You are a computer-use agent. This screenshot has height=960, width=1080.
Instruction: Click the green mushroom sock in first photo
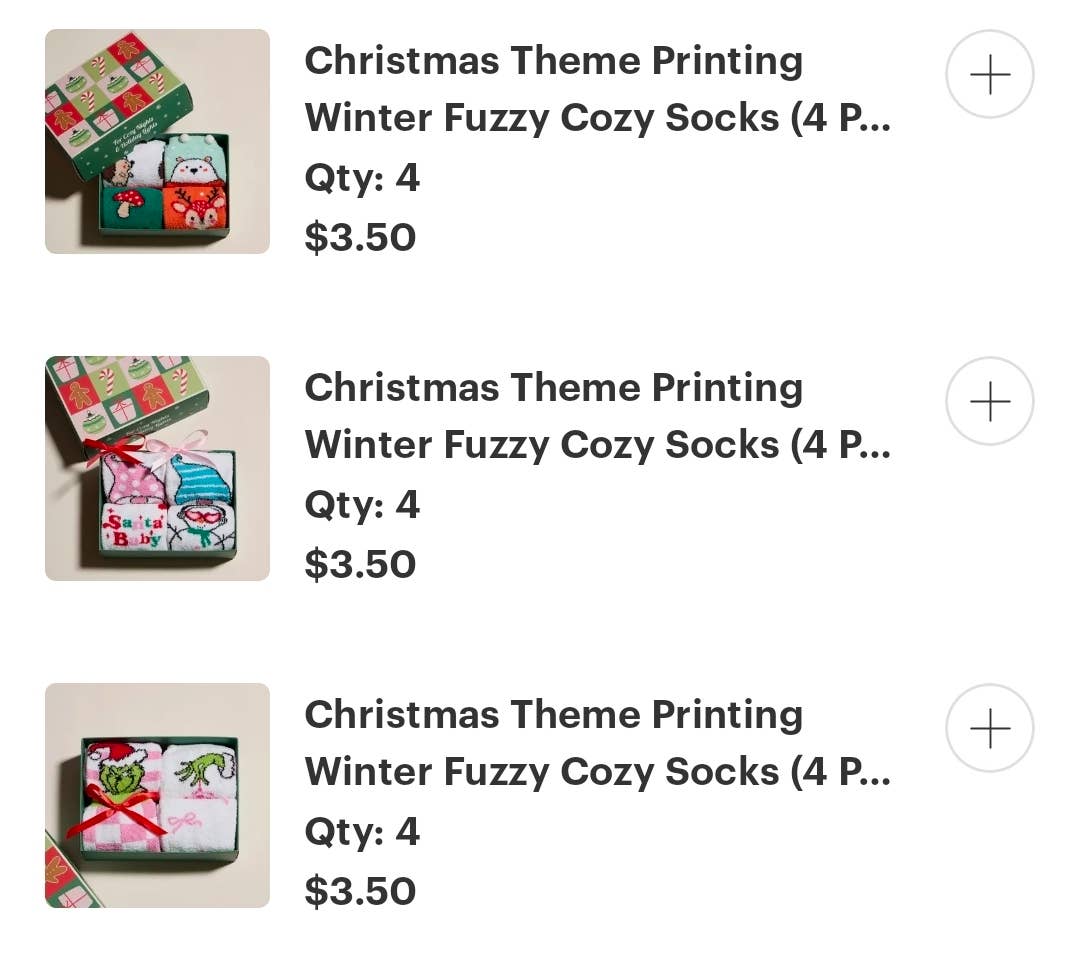pos(131,205)
